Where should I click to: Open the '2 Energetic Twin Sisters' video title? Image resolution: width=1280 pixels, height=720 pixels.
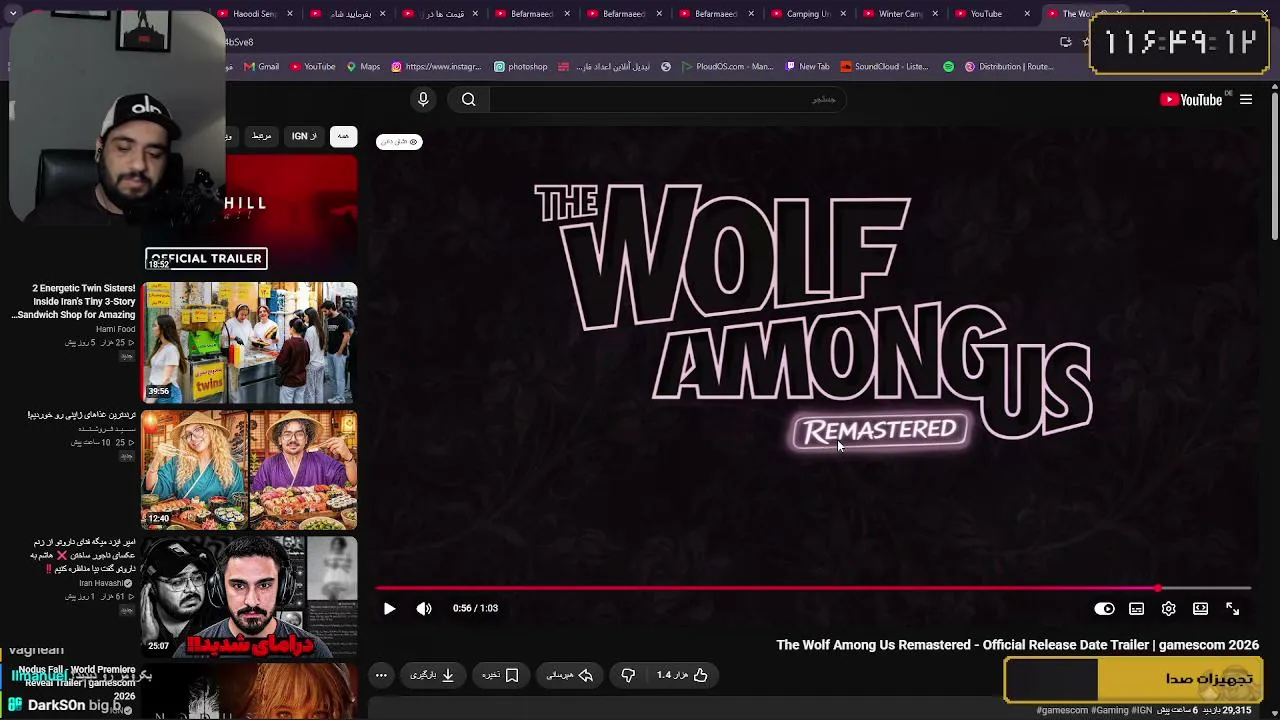click(x=74, y=301)
